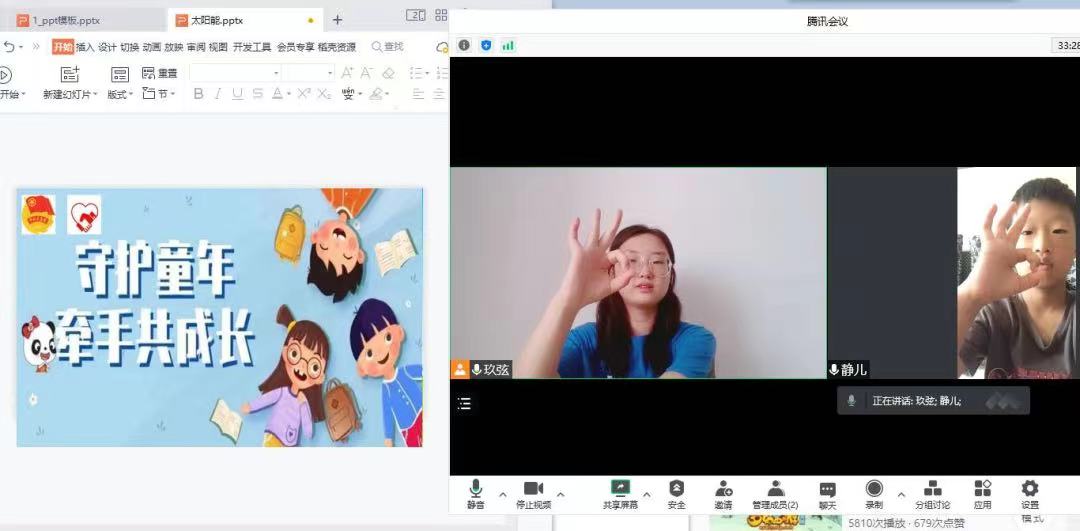The image size is (1080, 531).
Task: Open the list menu icon below 玖弦 video
Action: [465, 404]
